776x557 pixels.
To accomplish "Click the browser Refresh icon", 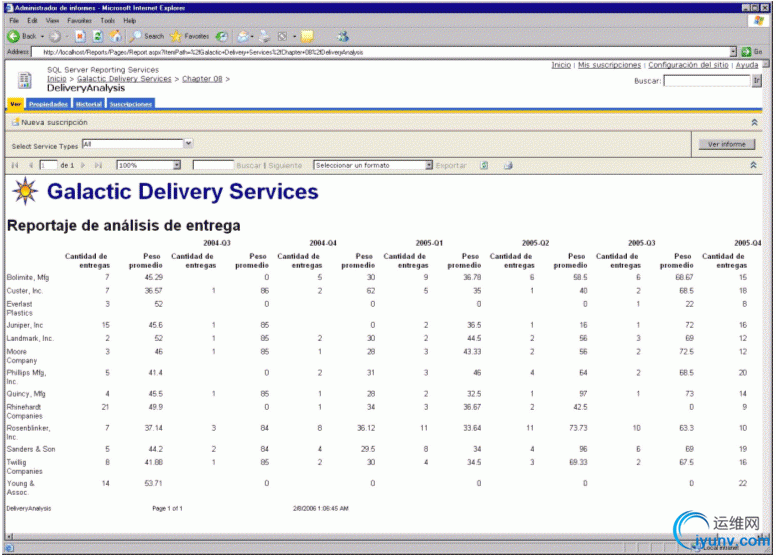I will point(97,36).
